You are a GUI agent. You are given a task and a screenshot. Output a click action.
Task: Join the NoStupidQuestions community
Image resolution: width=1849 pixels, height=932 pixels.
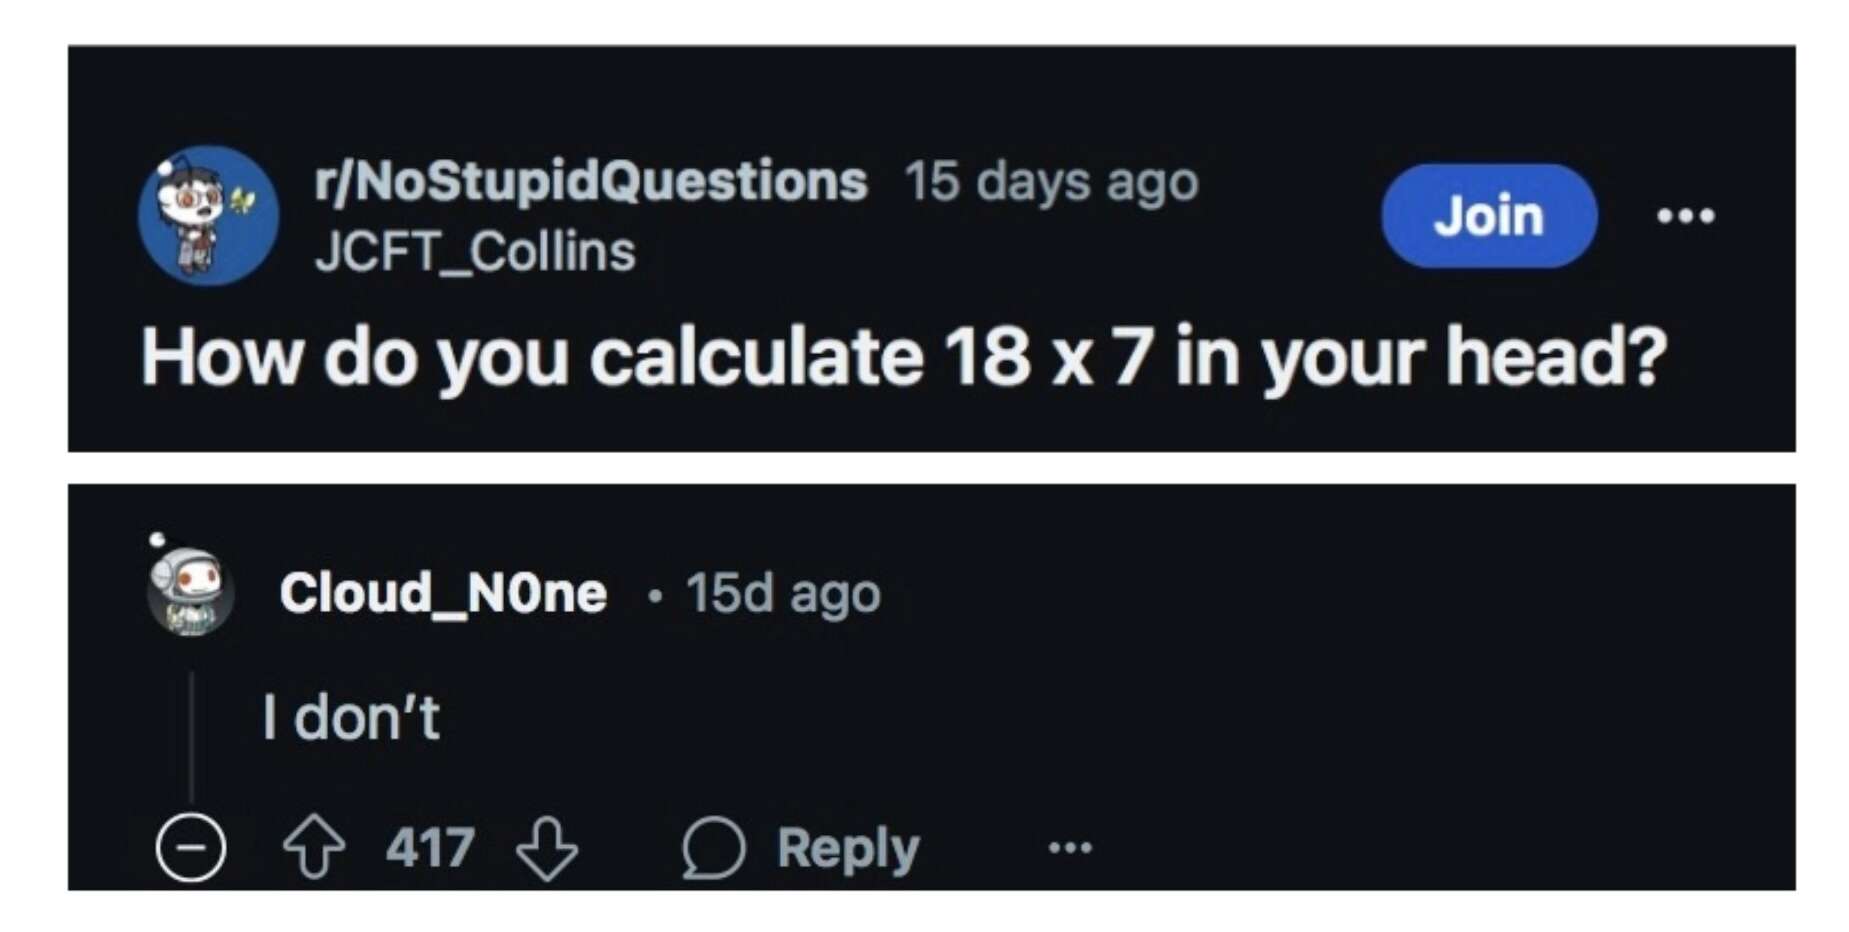(1488, 215)
